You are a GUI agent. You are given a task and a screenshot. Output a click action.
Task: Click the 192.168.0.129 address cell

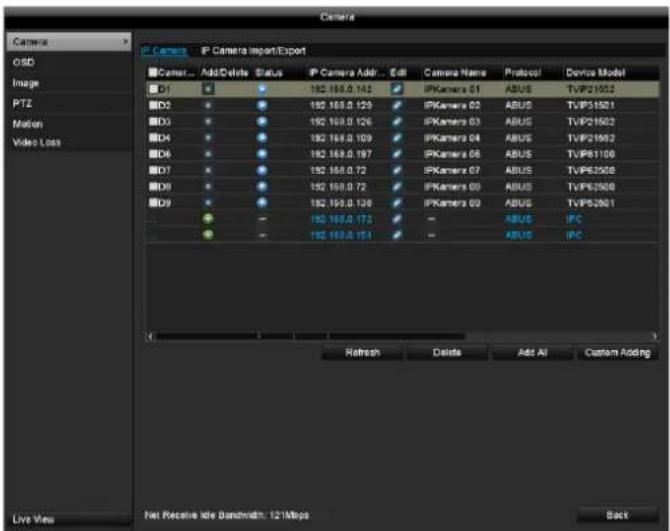click(341, 105)
